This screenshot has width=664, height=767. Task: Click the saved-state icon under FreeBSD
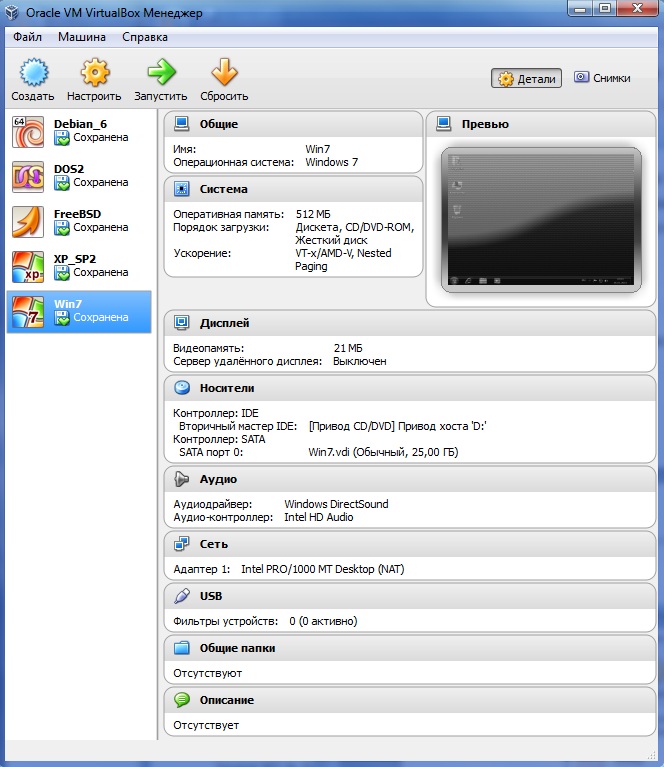coord(62,228)
